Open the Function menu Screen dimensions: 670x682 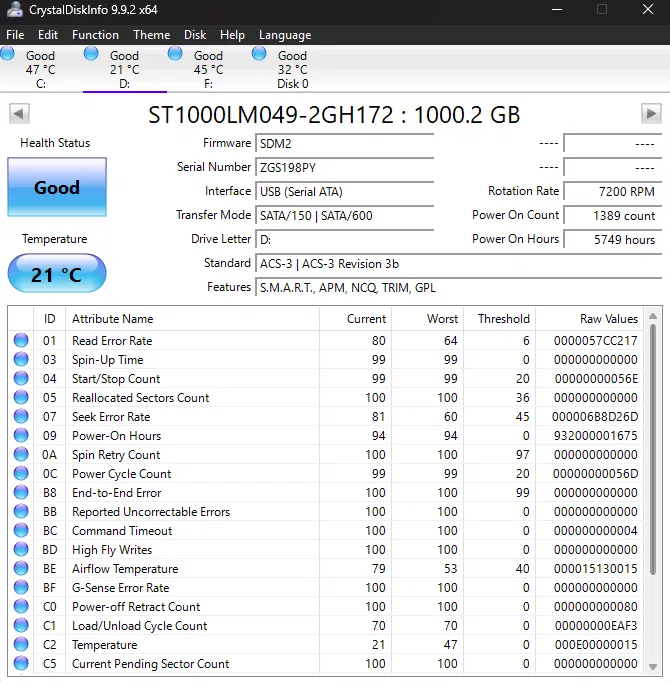coord(95,35)
